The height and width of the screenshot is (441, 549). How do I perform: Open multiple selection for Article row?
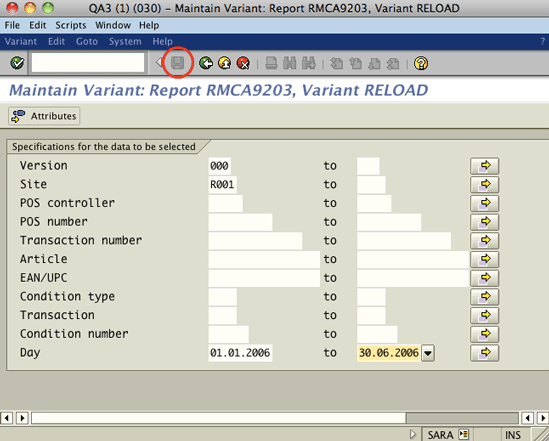tap(485, 259)
